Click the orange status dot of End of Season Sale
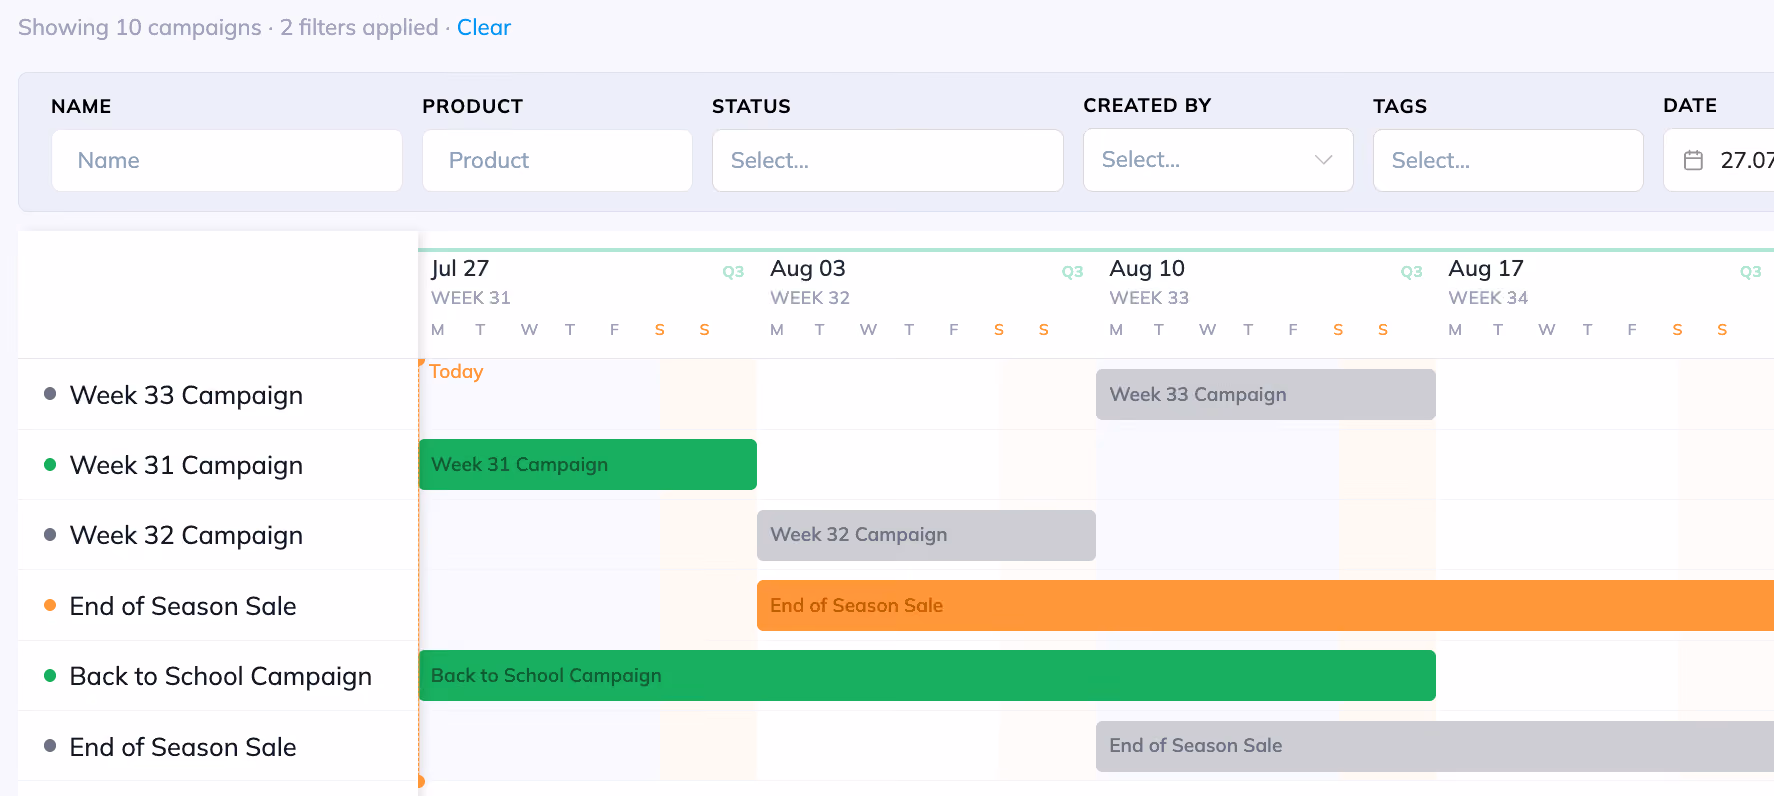This screenshot has height=796, width=1774. [50, 605]
